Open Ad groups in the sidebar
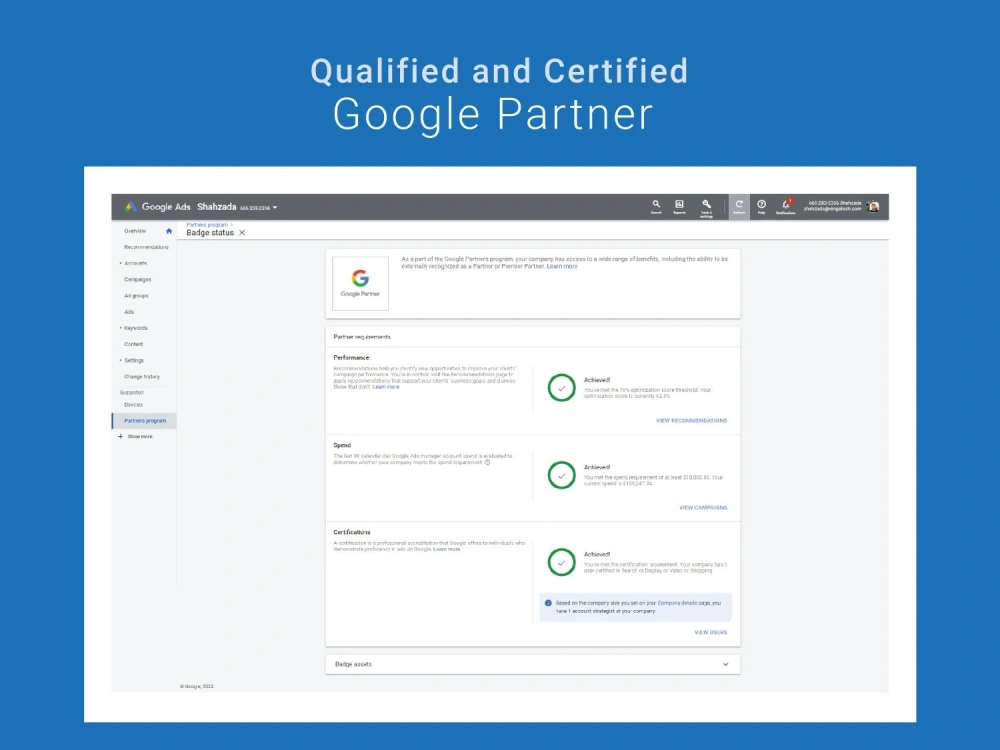 (136, 295)
